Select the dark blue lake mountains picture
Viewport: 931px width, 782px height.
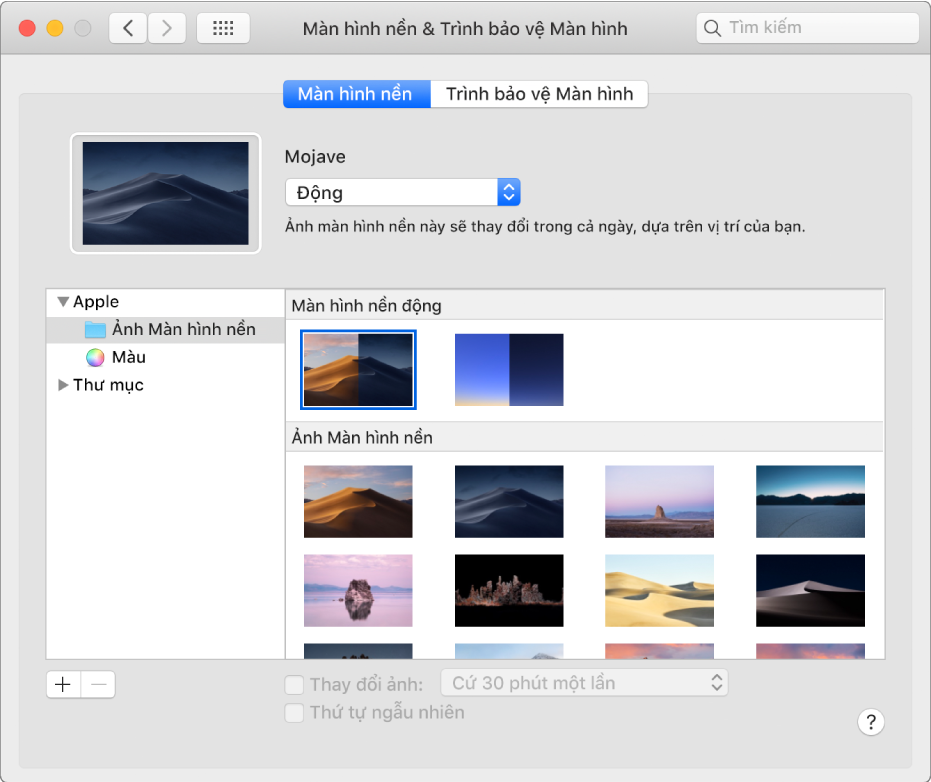coord(810,501)
